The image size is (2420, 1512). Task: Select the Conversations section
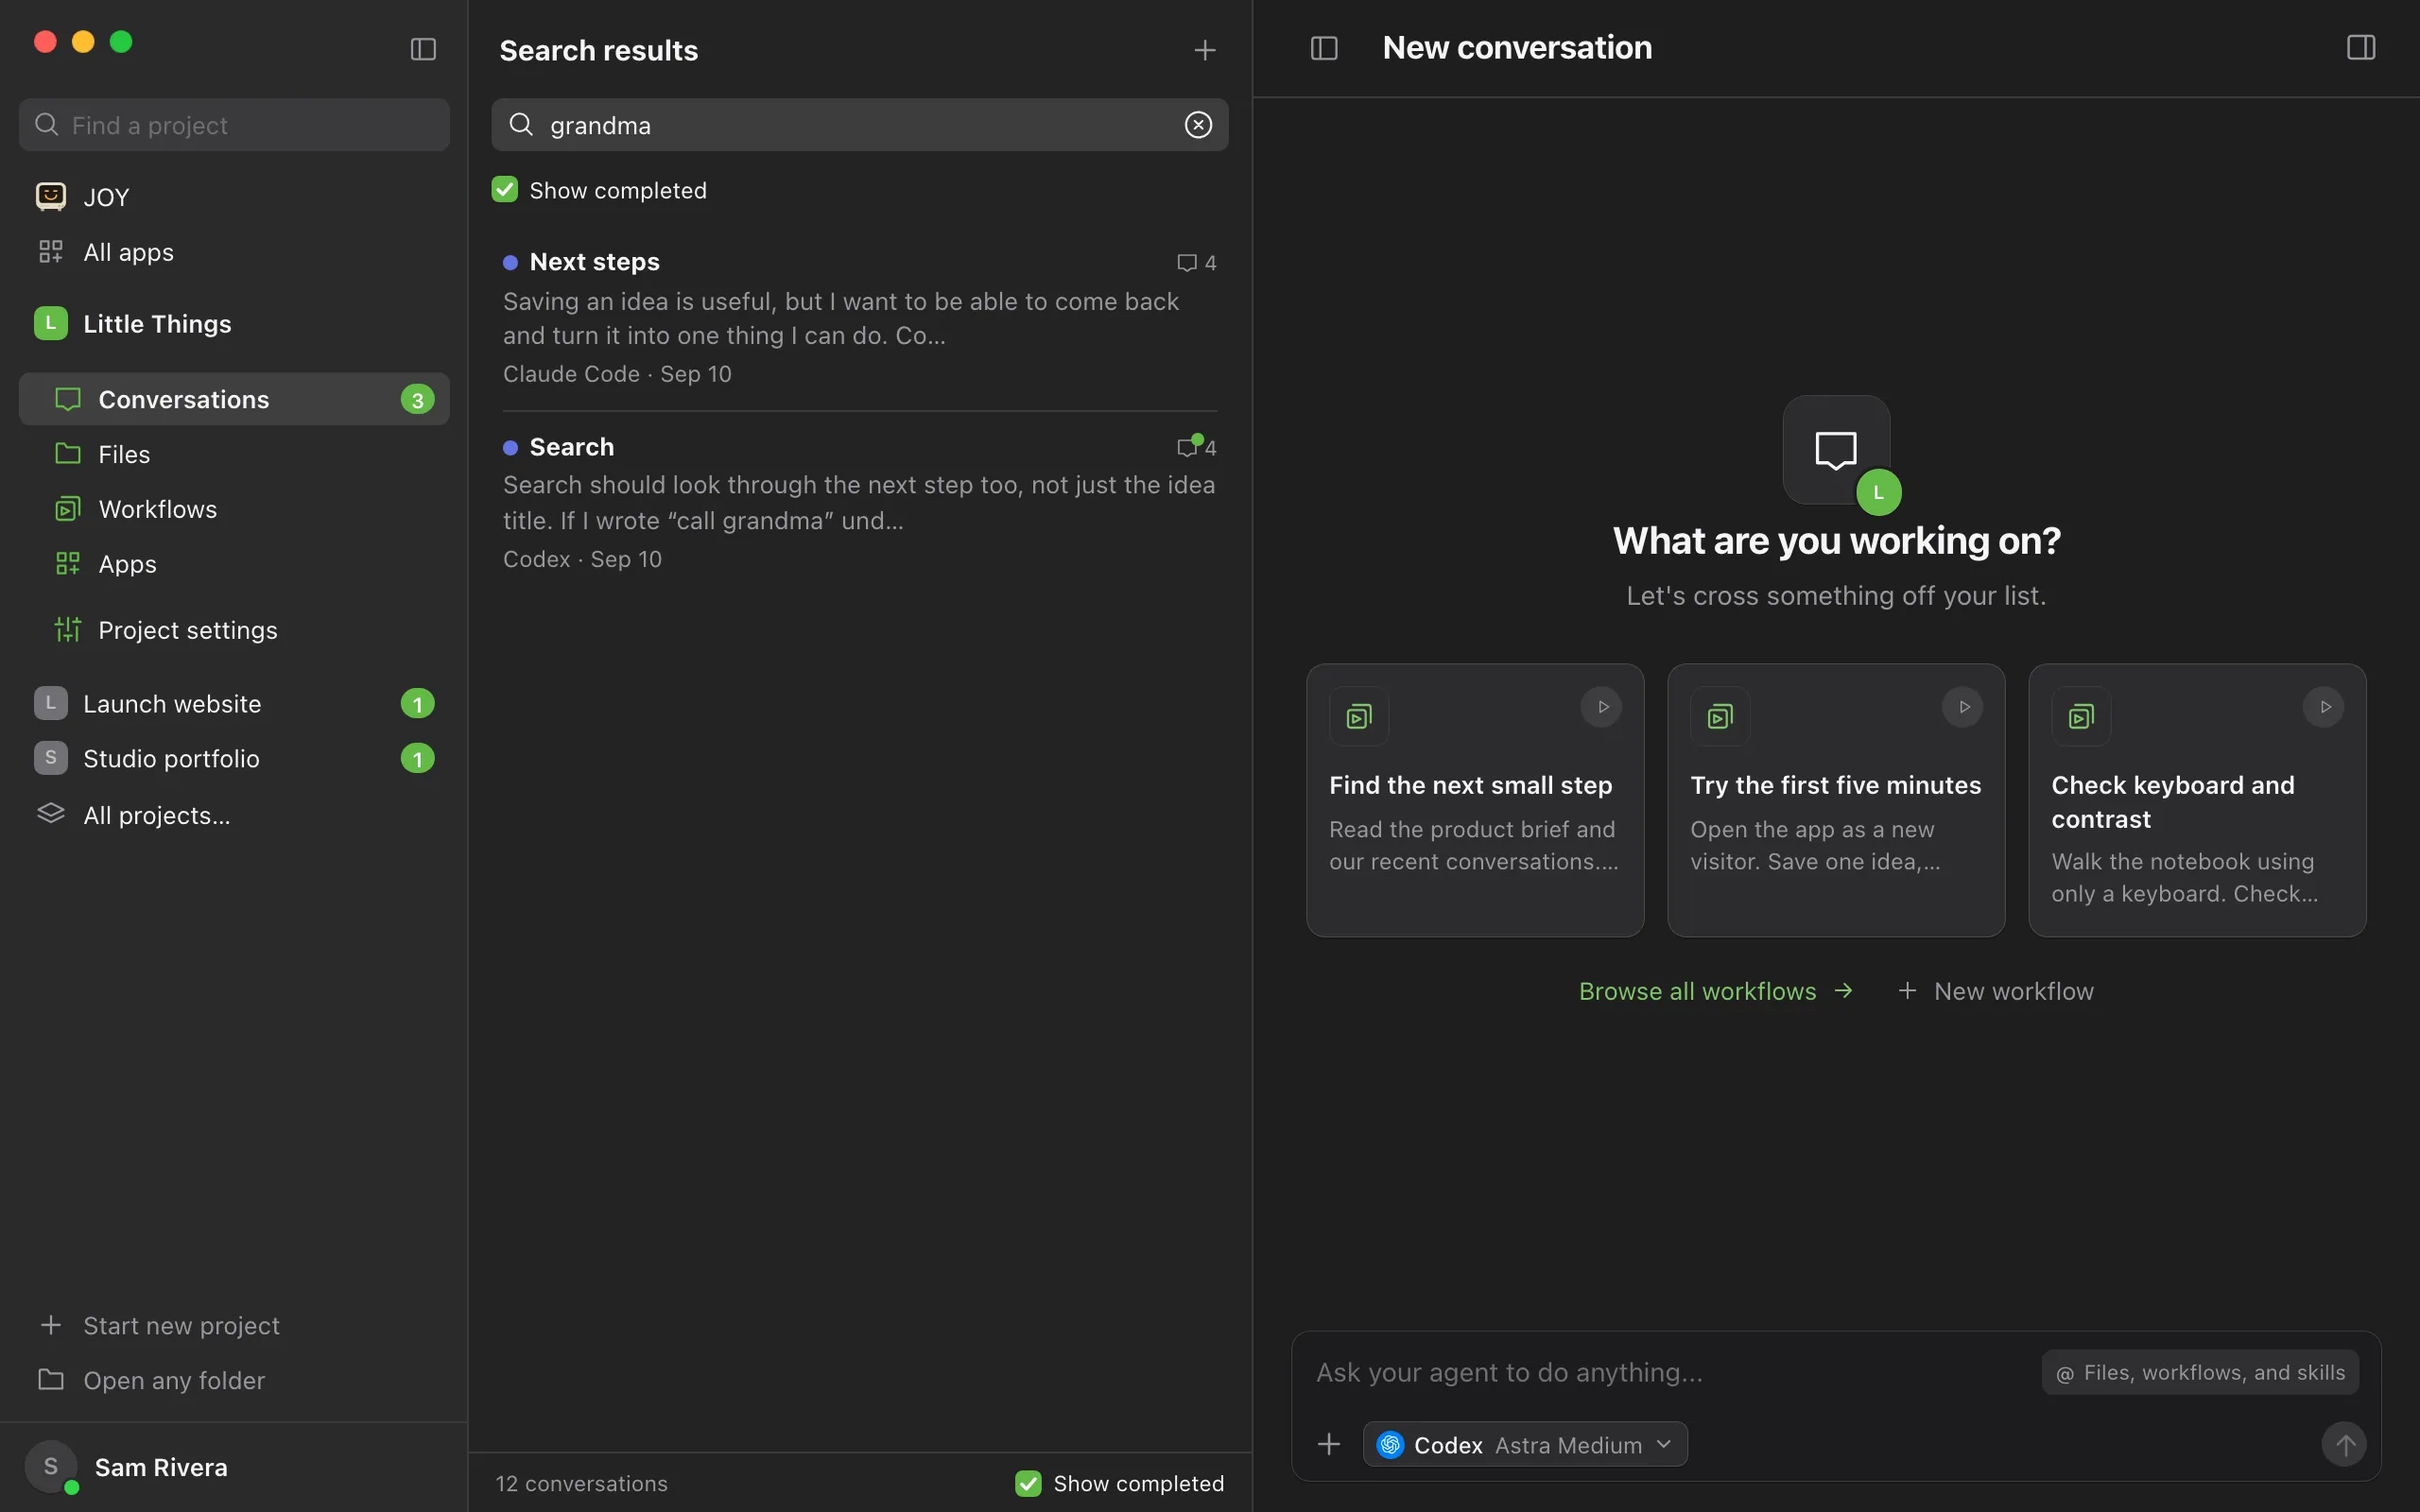pos(234,399)
